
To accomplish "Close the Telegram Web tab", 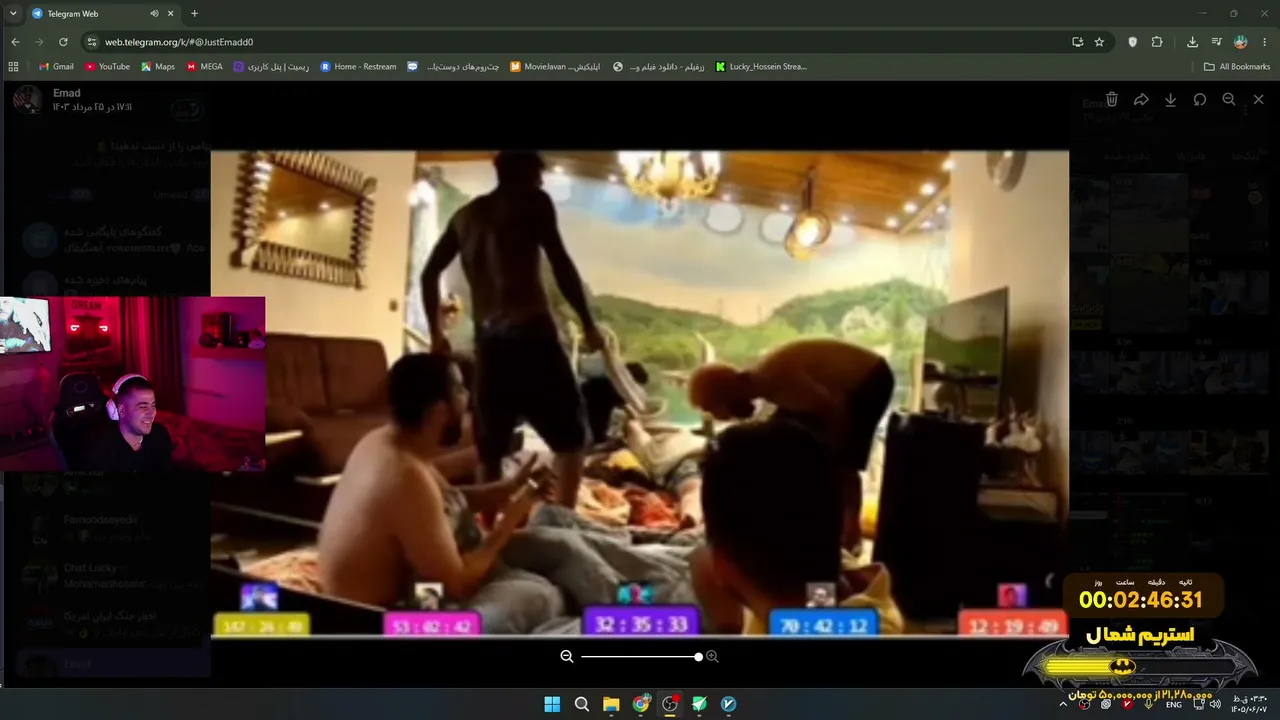I will (170, 14).
